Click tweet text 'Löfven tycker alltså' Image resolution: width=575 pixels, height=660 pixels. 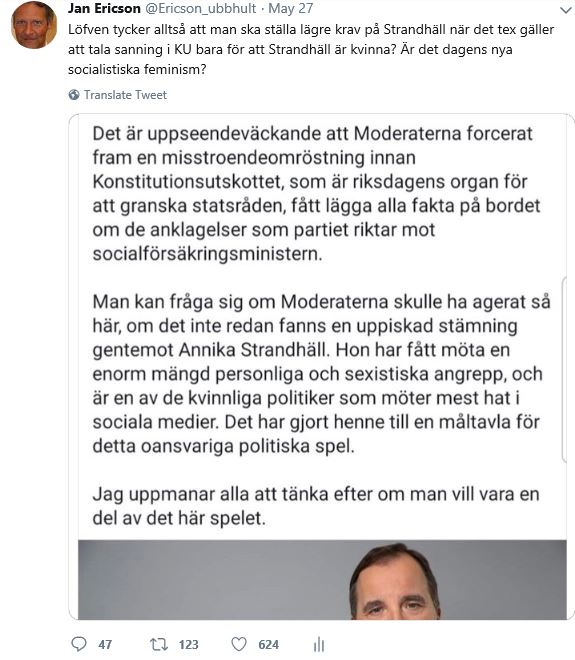pyautogui.click(x=311, y=49)
